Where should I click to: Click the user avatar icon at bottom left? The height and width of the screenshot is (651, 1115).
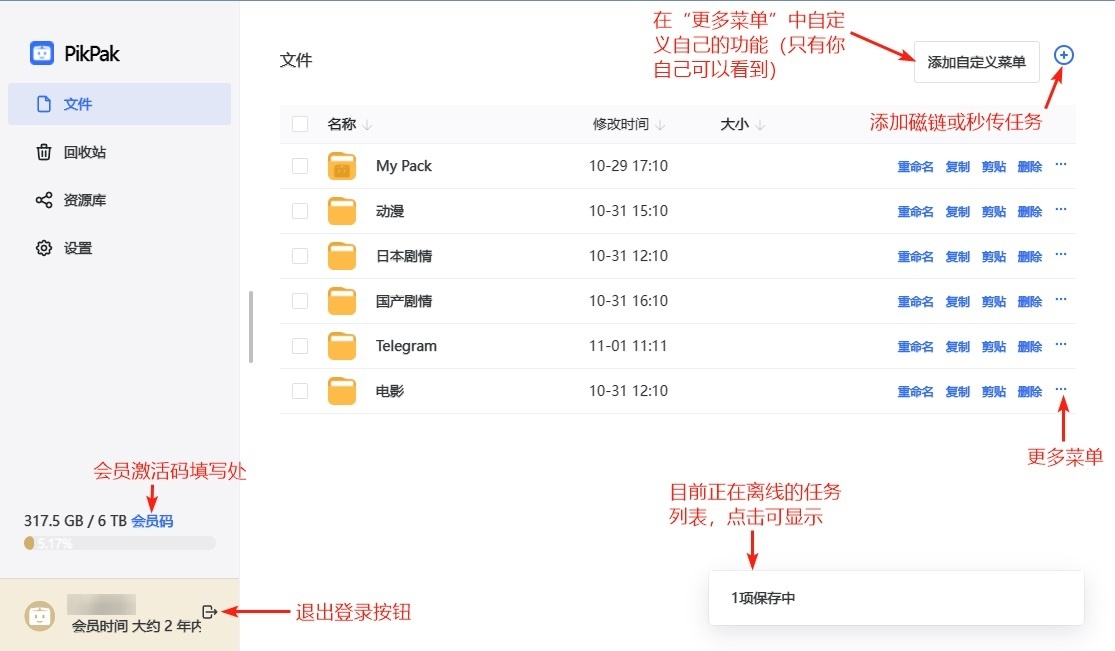(39, 615)
